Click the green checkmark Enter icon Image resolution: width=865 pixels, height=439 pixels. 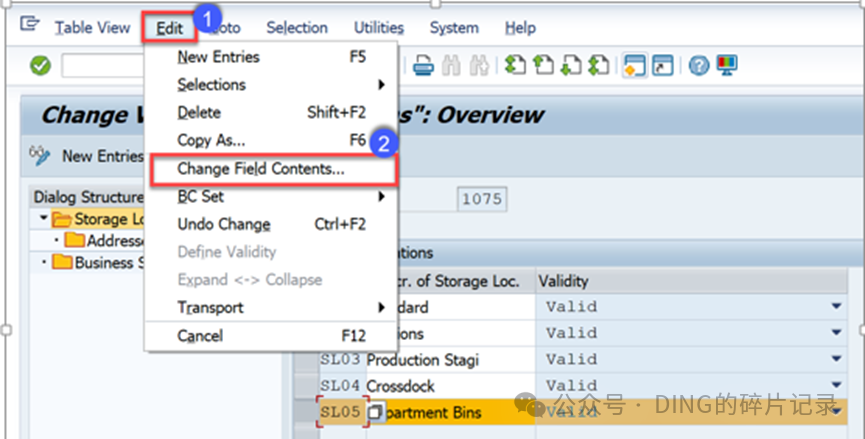click(40, 66)
